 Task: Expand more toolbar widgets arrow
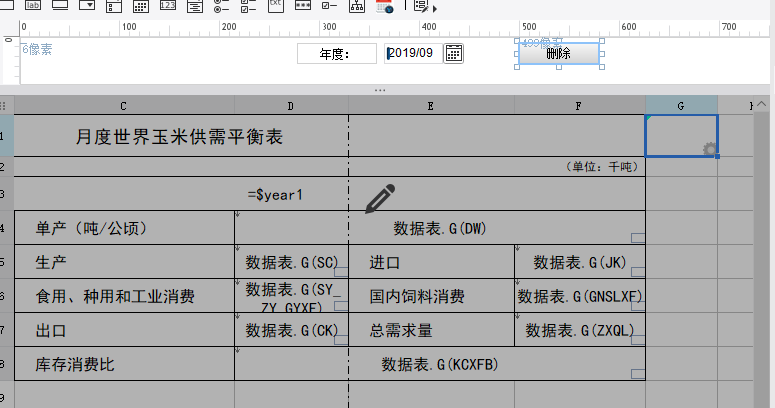[x=434, y=8]
